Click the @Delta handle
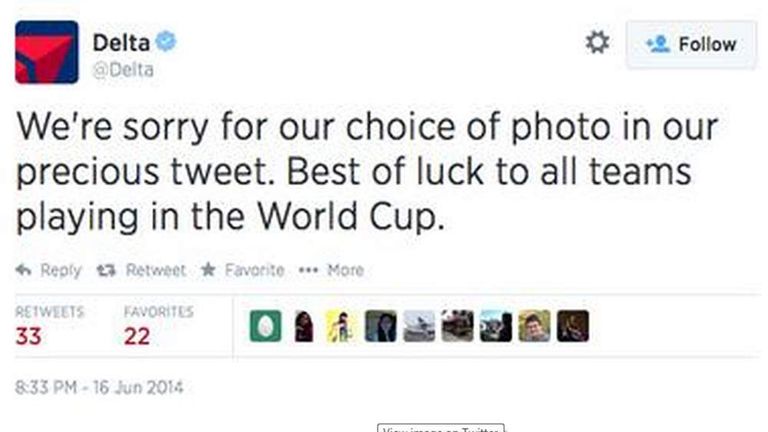This screenshot has height=432, width=768. tap(123, 70)
